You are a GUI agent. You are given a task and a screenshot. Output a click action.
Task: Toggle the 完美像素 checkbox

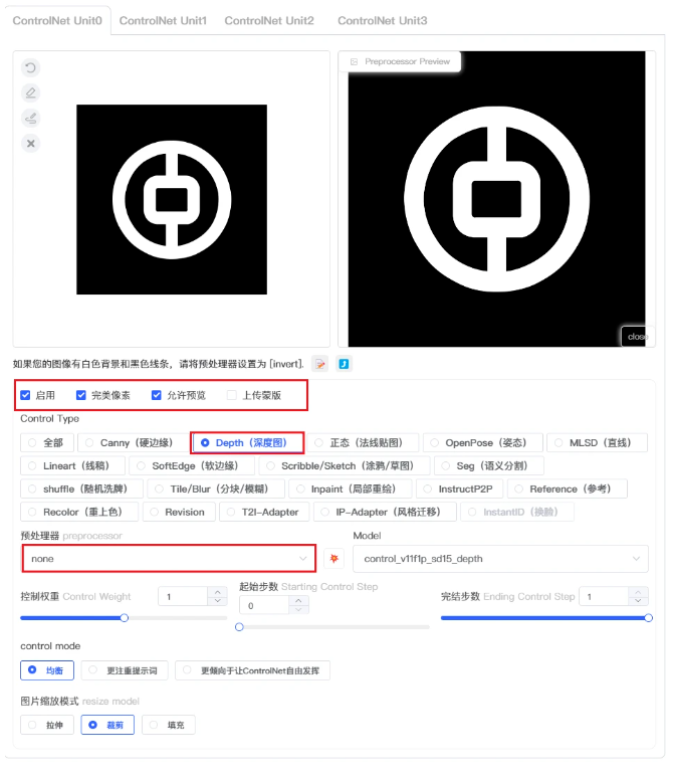tap(81, 395)
